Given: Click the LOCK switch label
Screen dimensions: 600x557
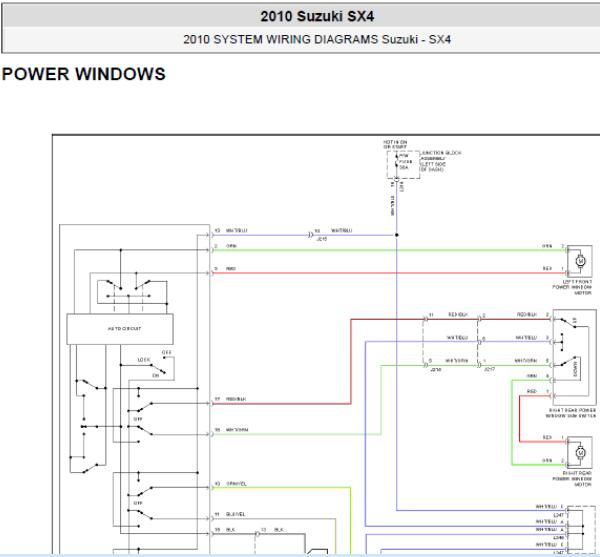Looking at the screenshot, I should pyautogui.click(x=144, y=360).
